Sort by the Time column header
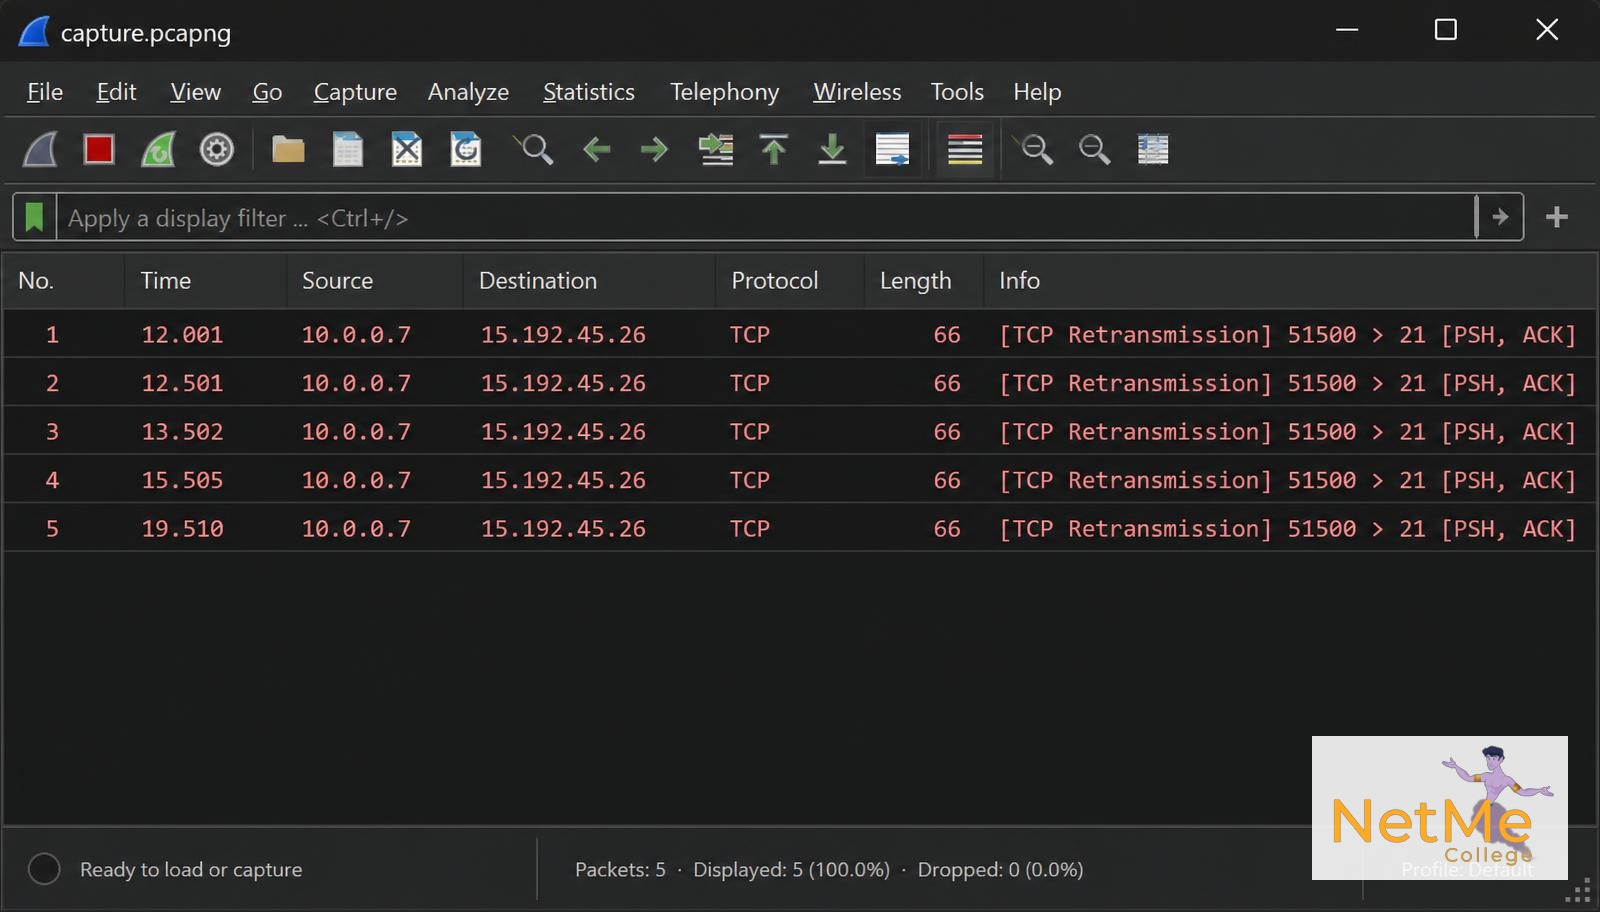 coord(205,281)
